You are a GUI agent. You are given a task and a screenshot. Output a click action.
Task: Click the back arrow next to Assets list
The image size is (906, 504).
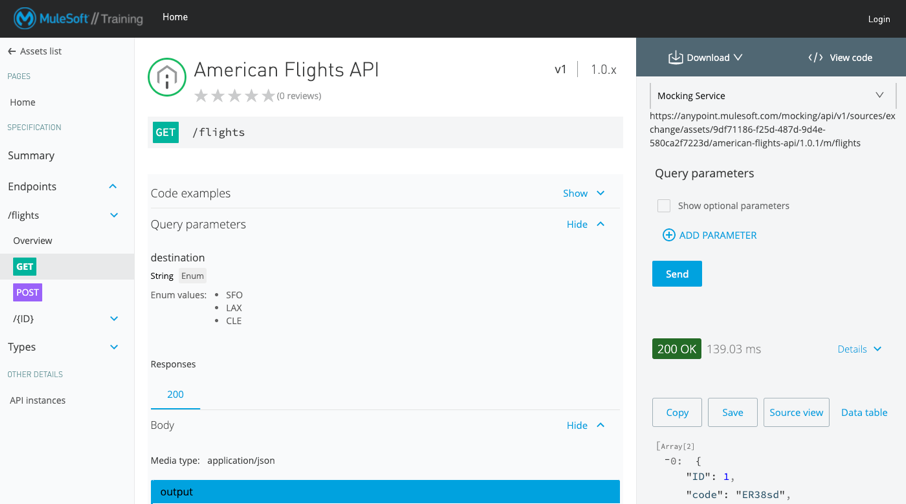click(x=12, y=51)
